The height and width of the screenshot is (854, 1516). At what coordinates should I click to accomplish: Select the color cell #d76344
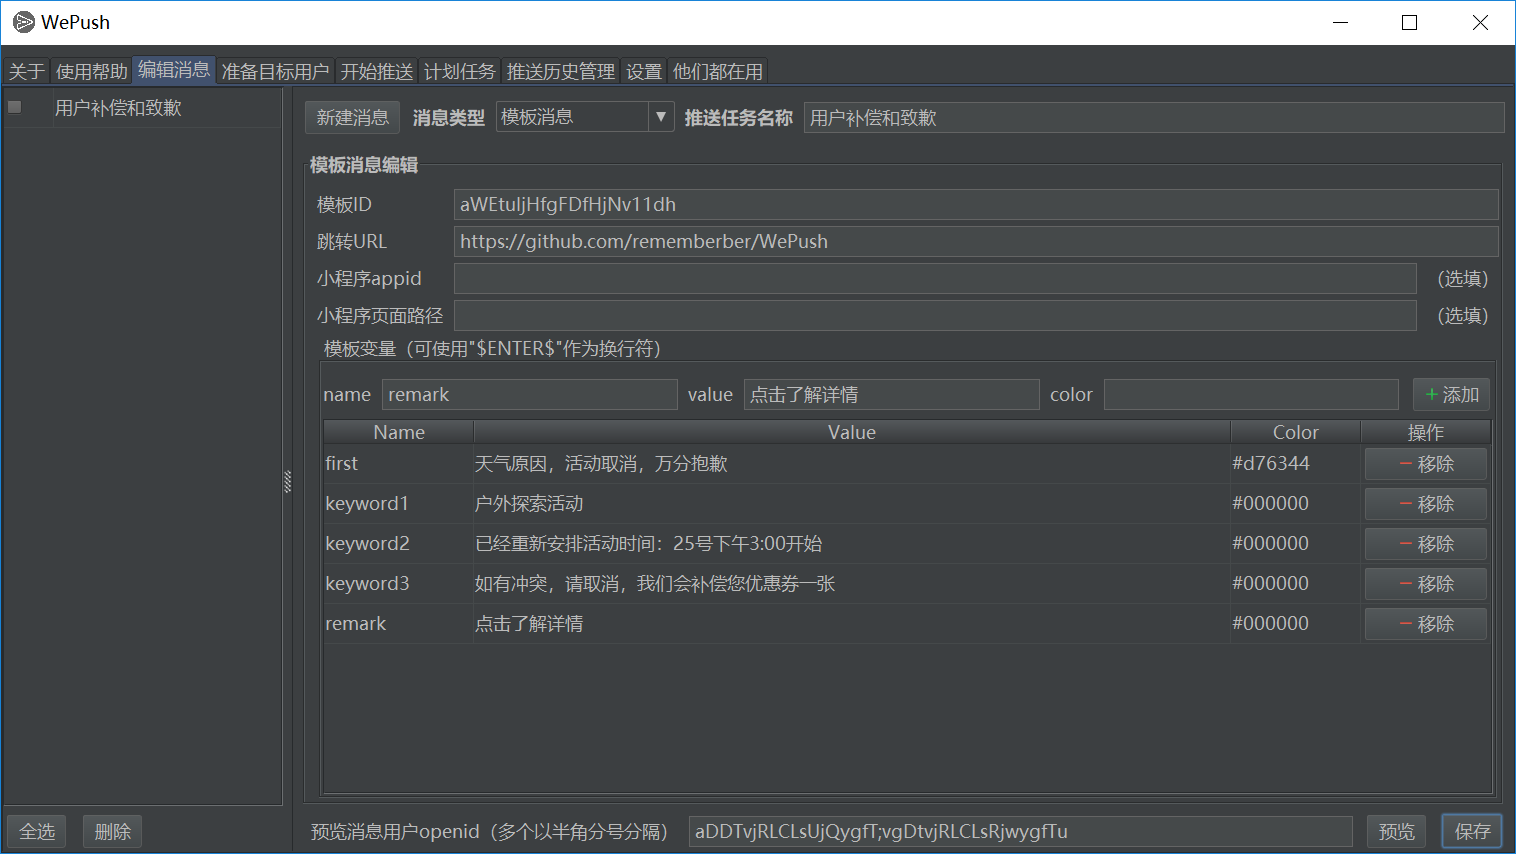[x=1296, y=463]
